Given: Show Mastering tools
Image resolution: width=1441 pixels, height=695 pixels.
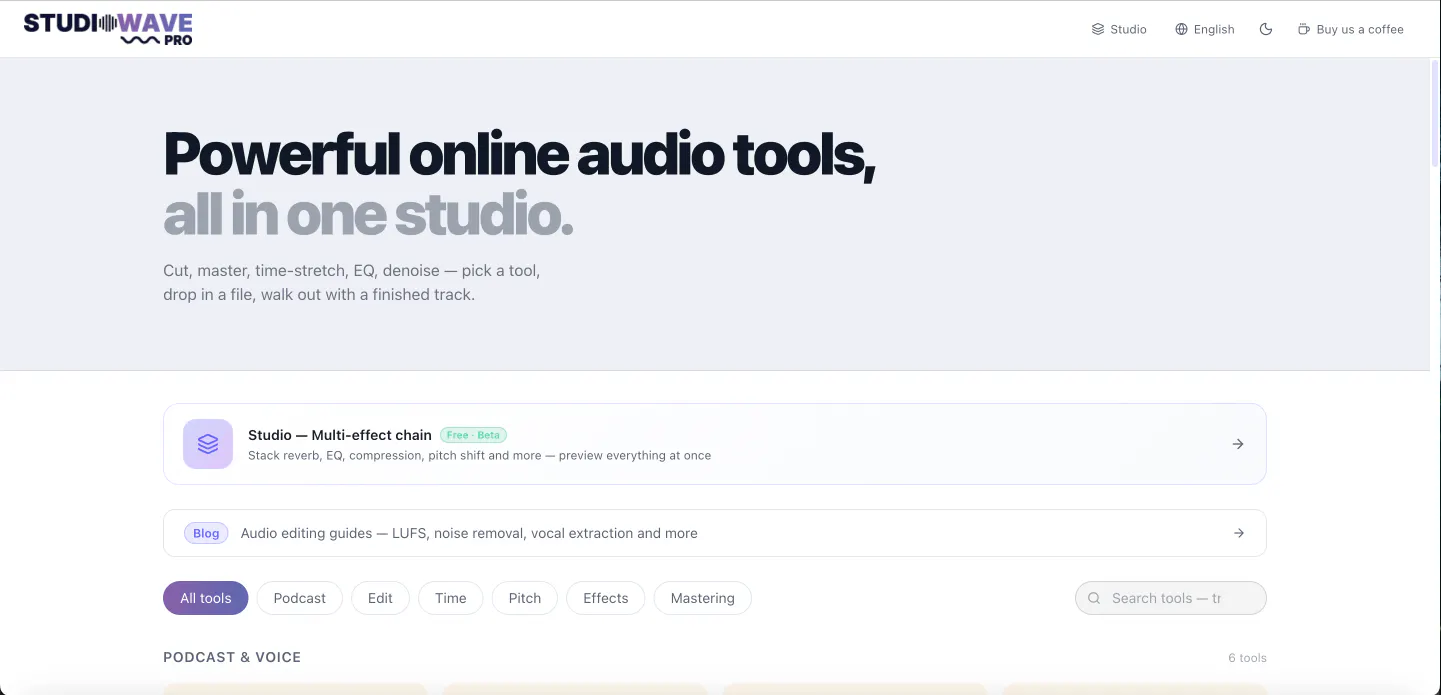Looking at the screenshot, I should coord(703,598).
